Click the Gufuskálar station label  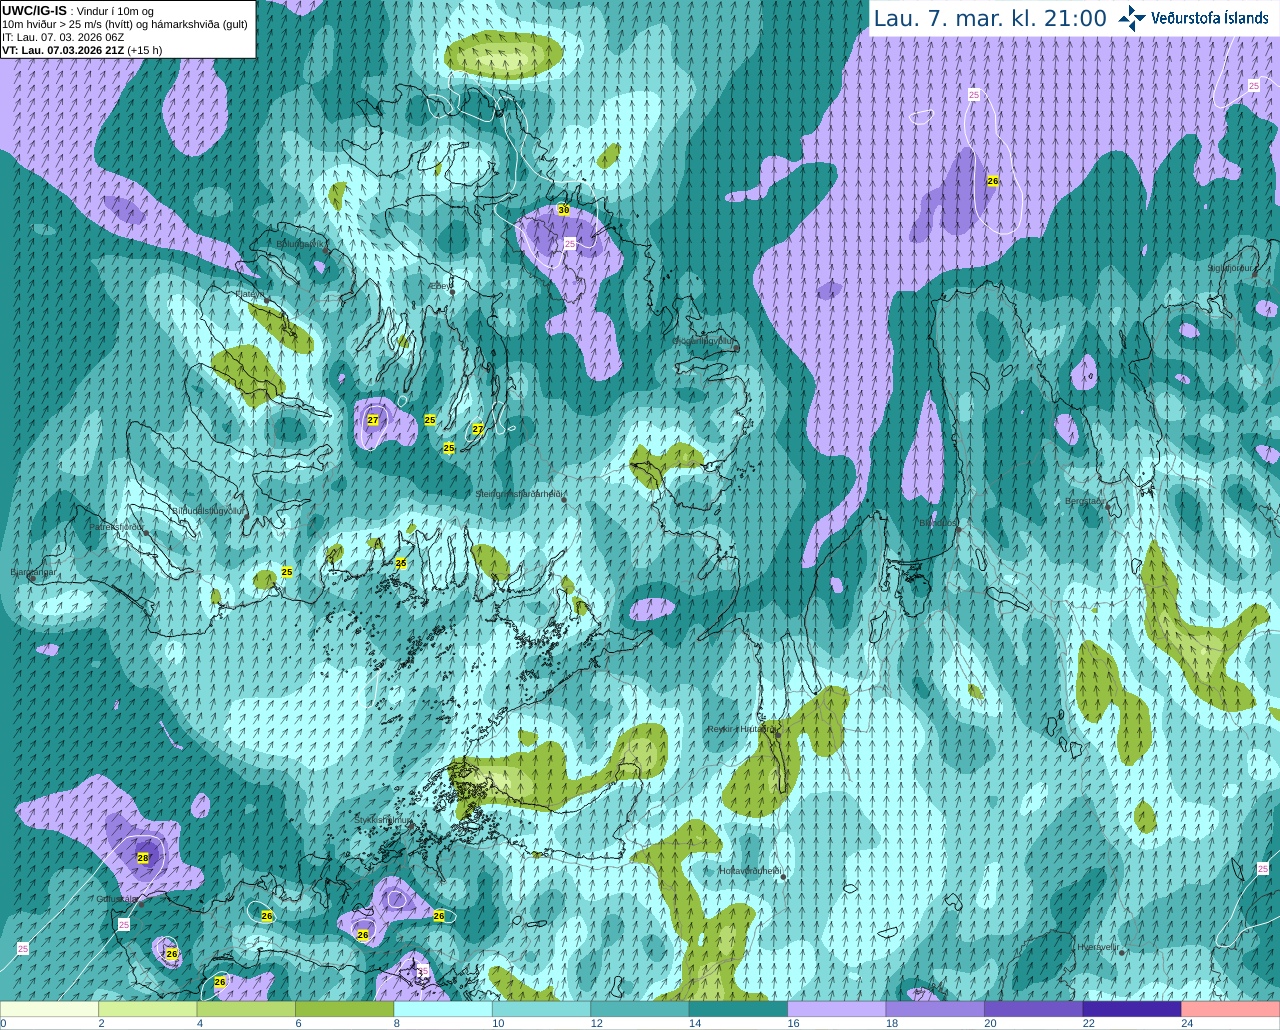click(116, 899)
